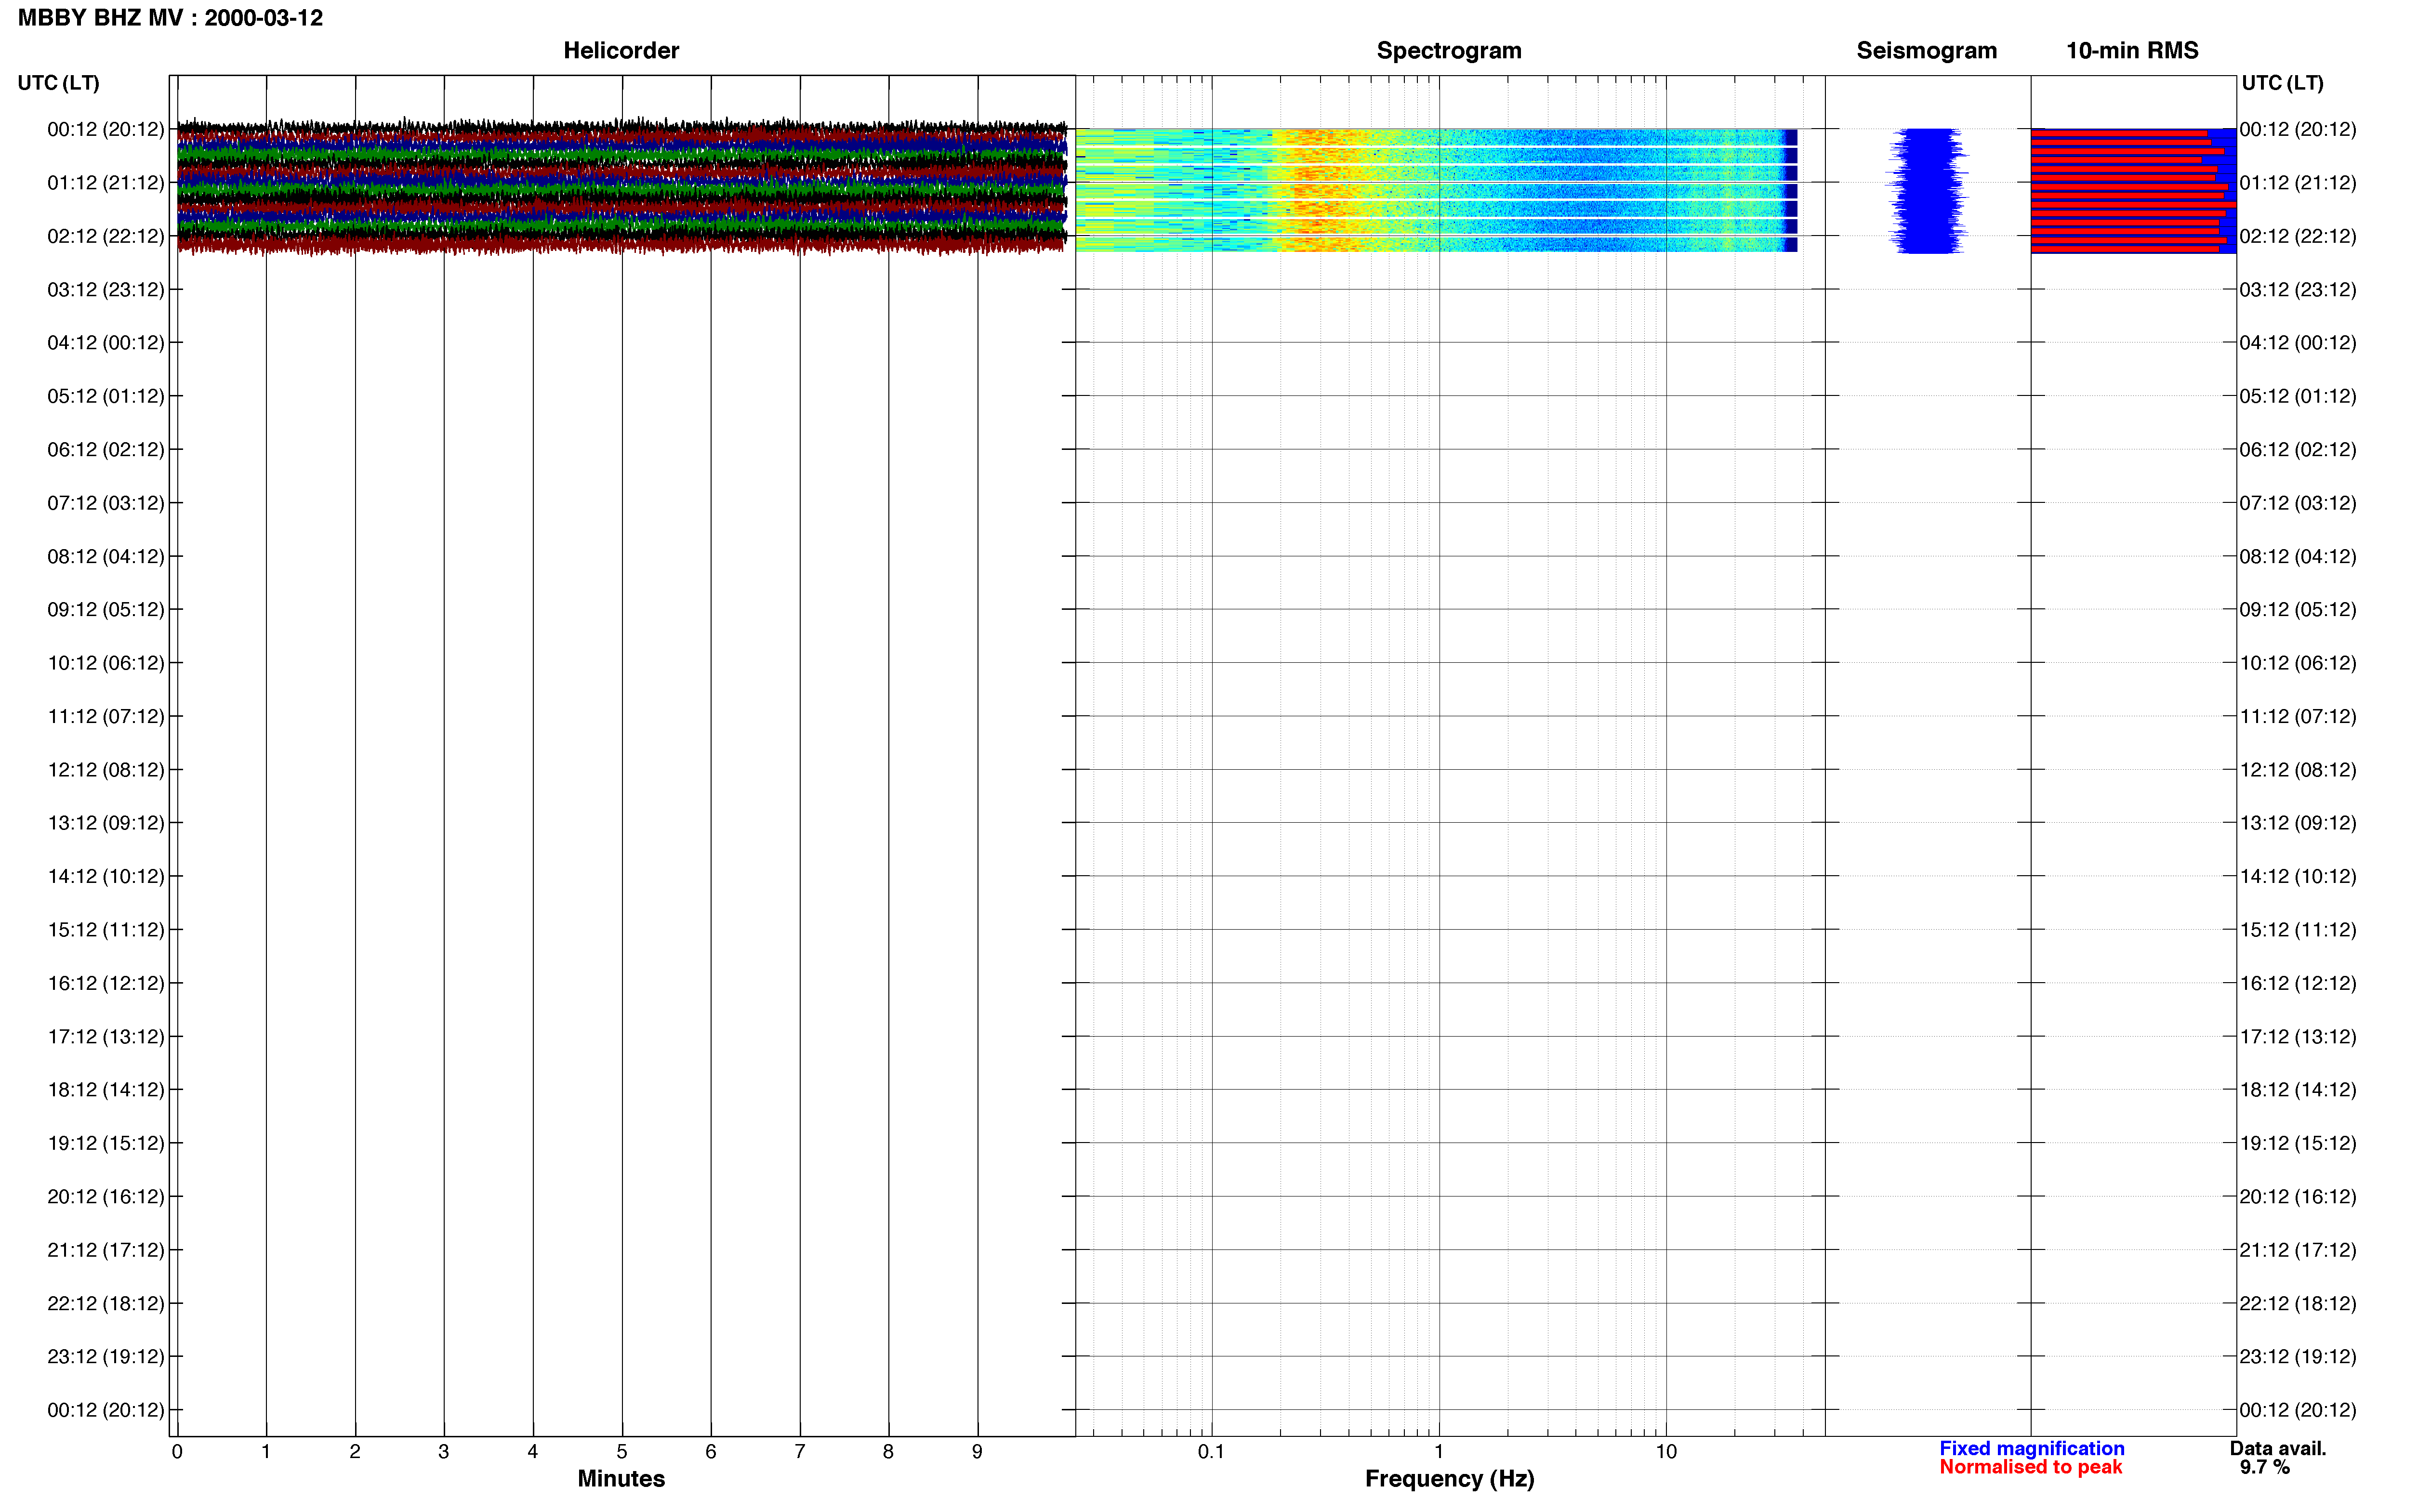The height and width of the screenshot is (1512, 2418).
Task: Click '15:12 (11:12)' beside the RMS panel
Action: [x=2298, y=929]
